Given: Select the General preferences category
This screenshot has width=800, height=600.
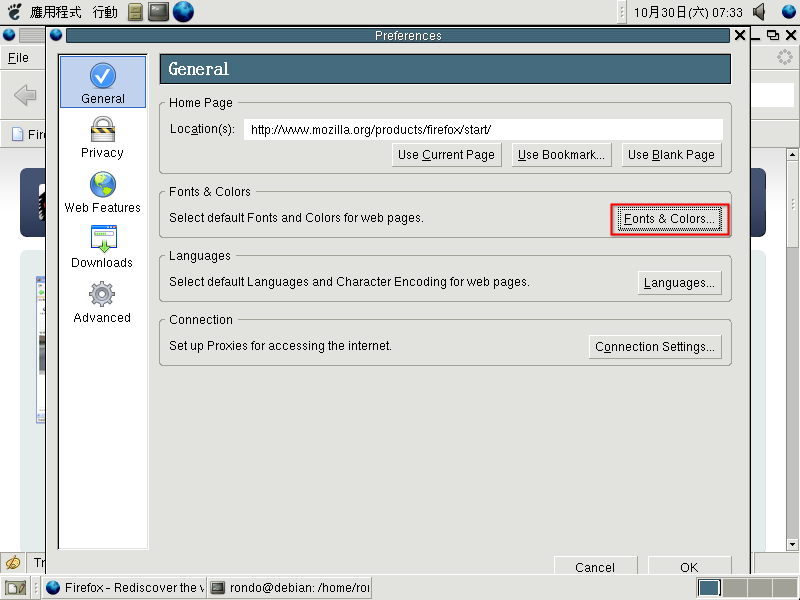Looking at the screenshot, I should [103, 83].
